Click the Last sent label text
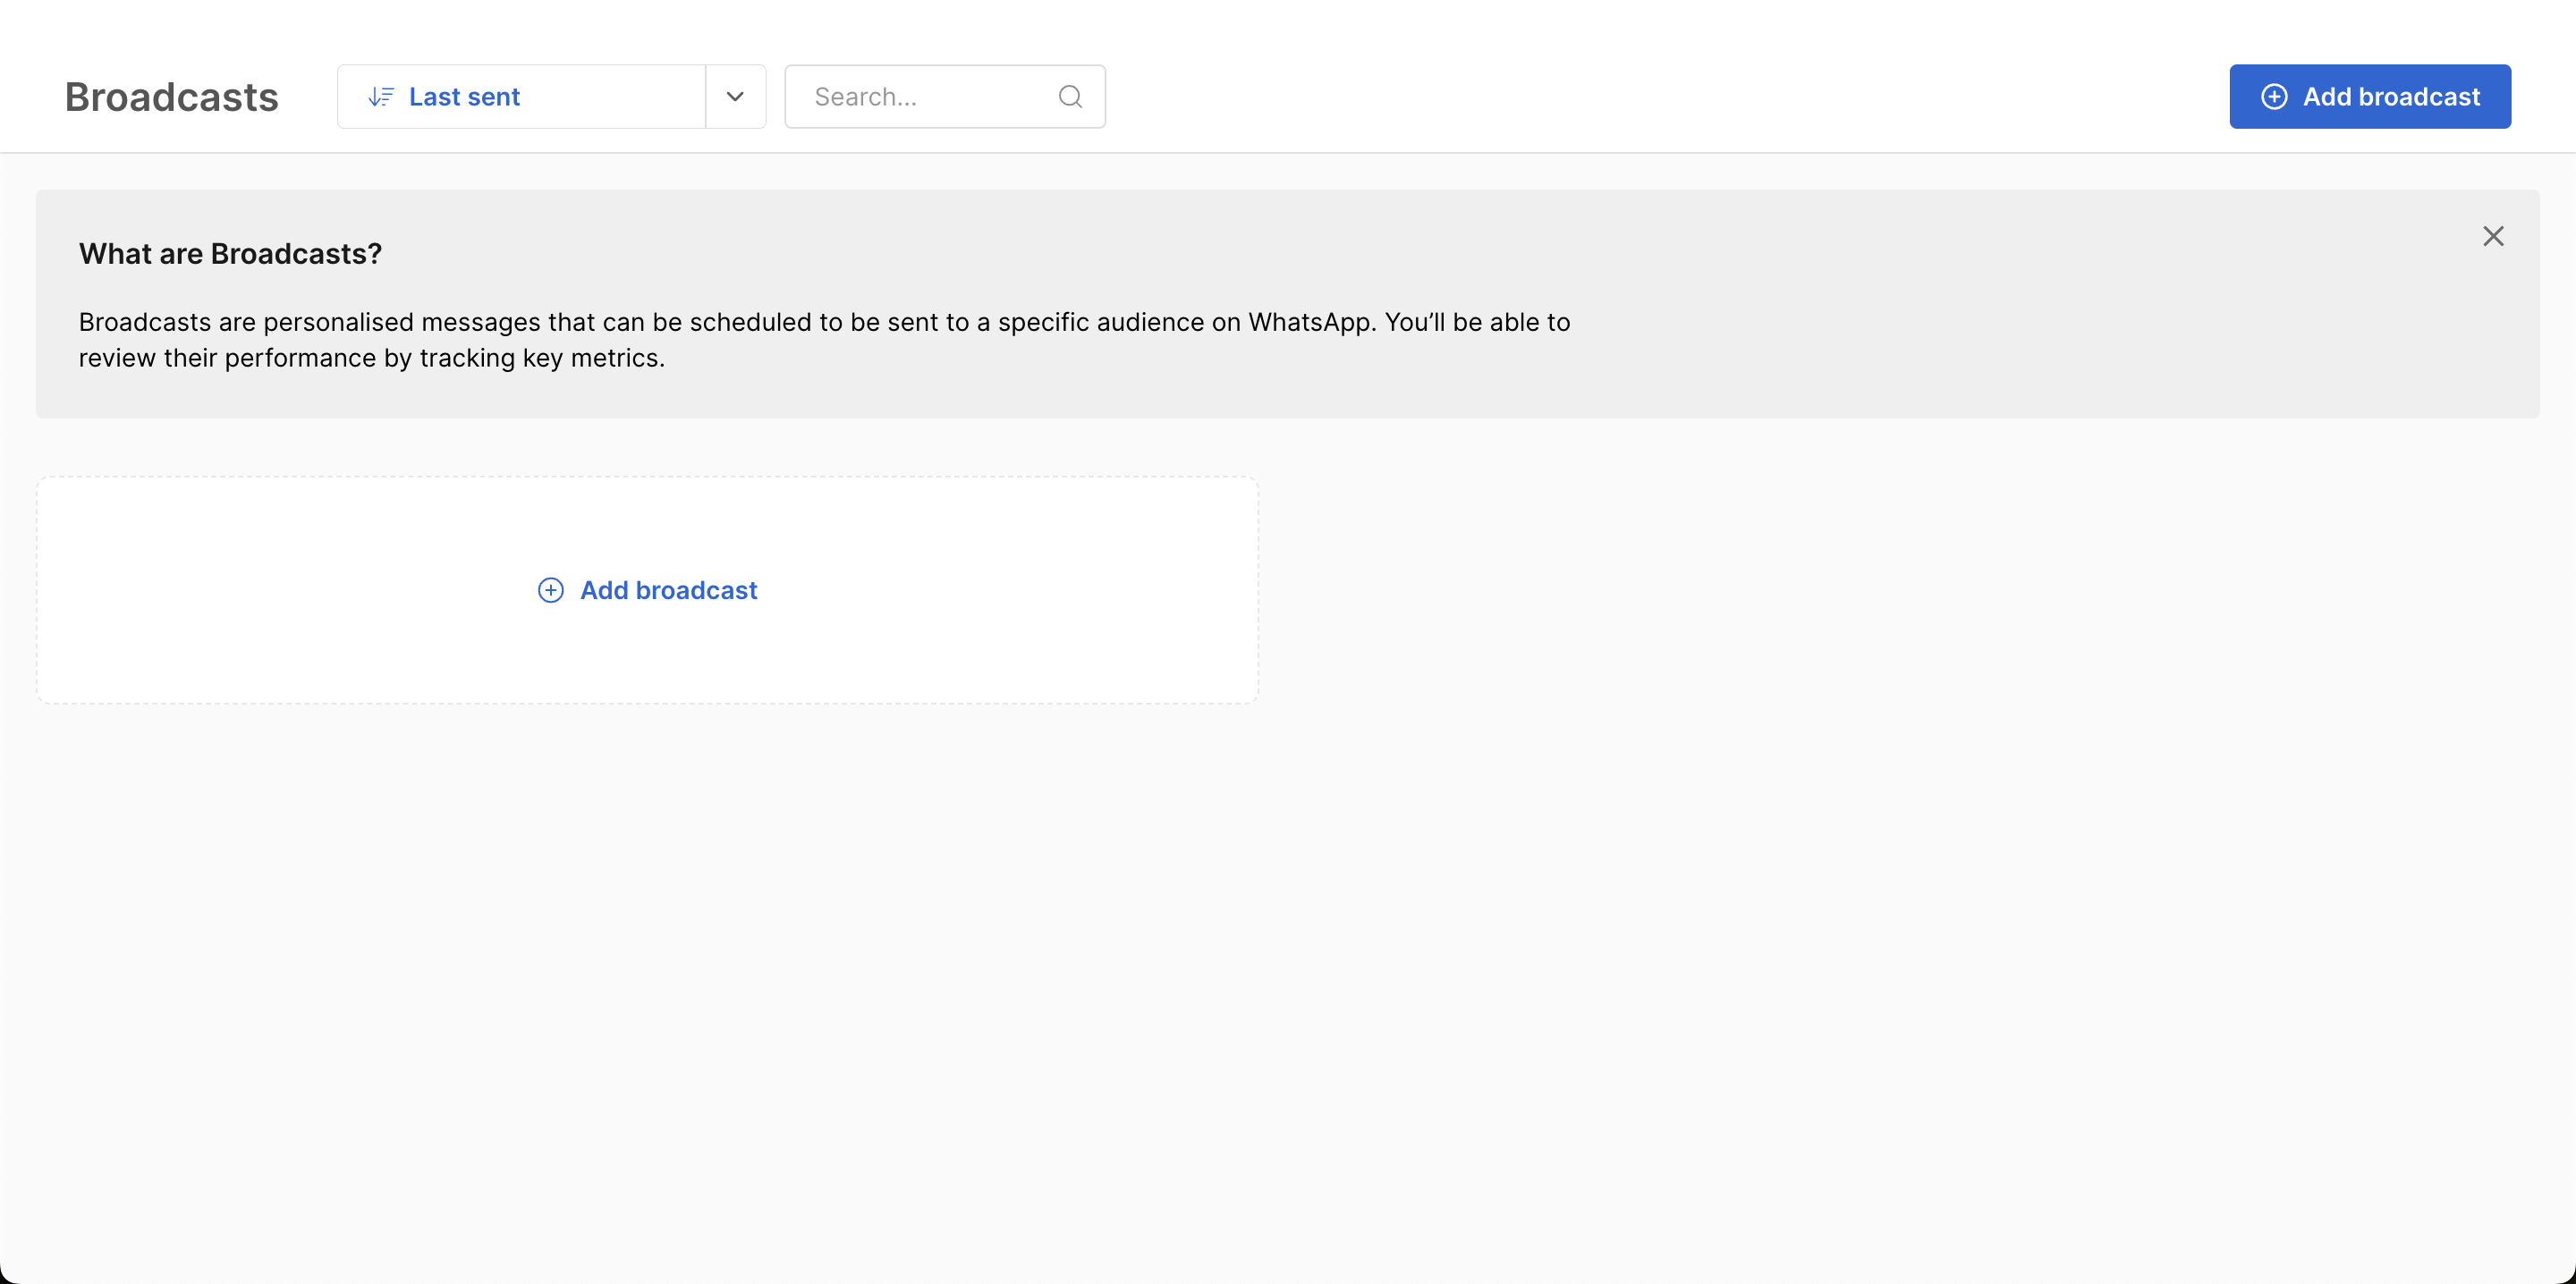This screenshot has height=1284, width=2576. click(x=464, y=97)
